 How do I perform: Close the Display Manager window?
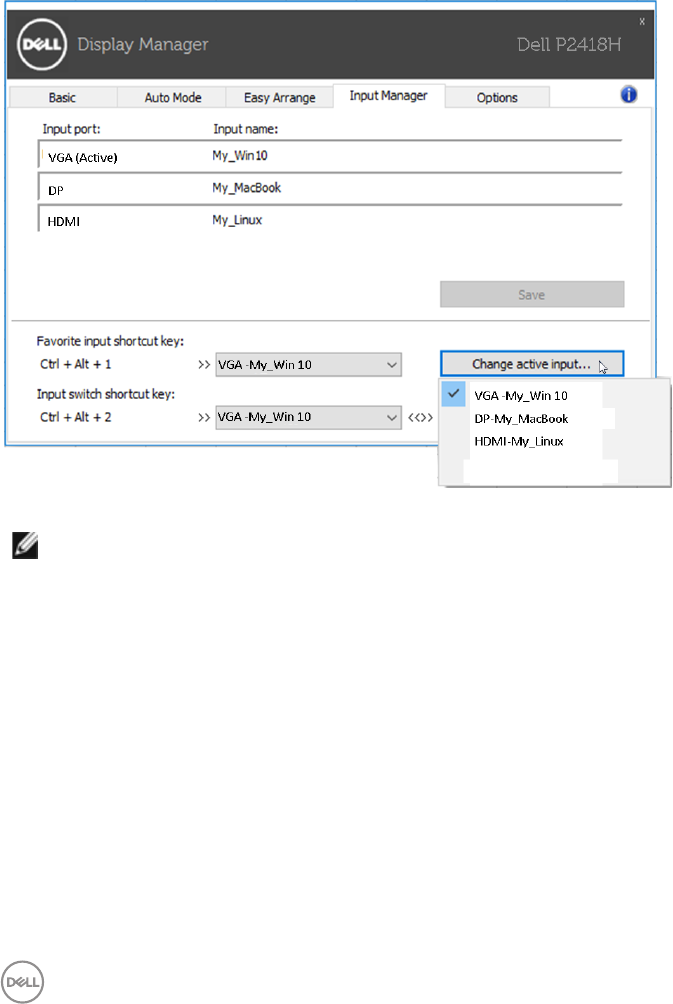coord(642,22)
